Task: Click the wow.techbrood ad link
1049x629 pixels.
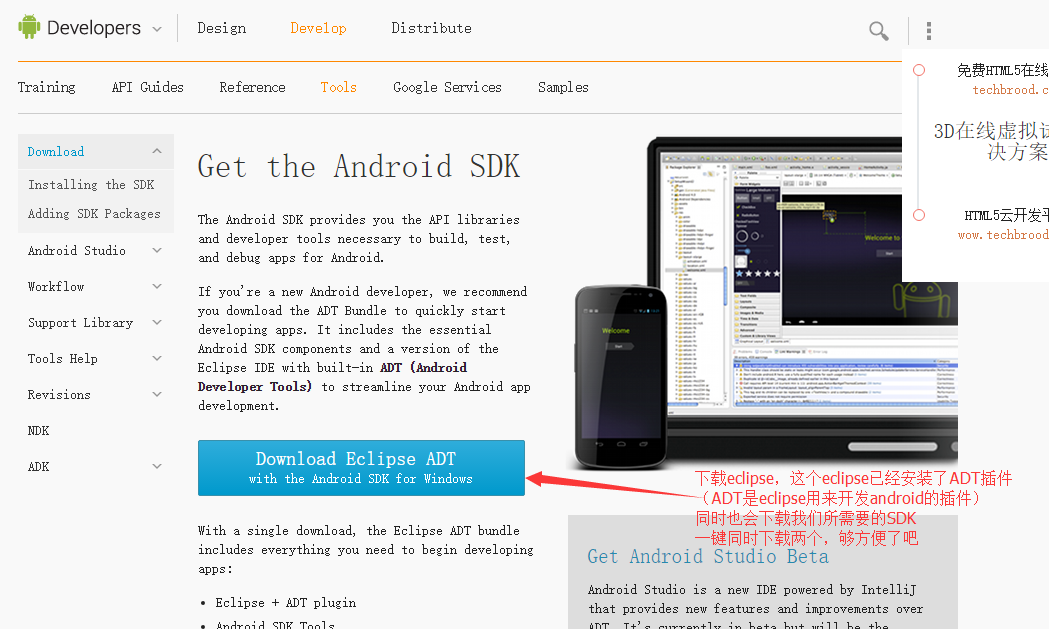Action: point(1003,235)
